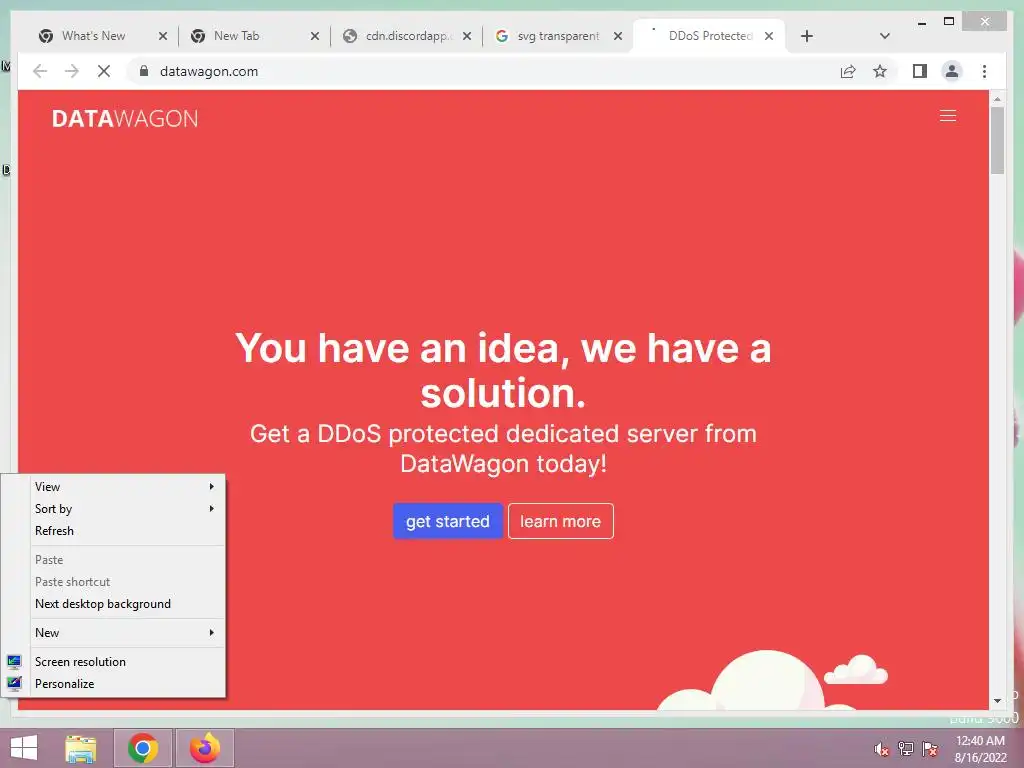Bookmark this tab with star icon
Screen dimensions: 1024x768
click(x=880, y=71)
